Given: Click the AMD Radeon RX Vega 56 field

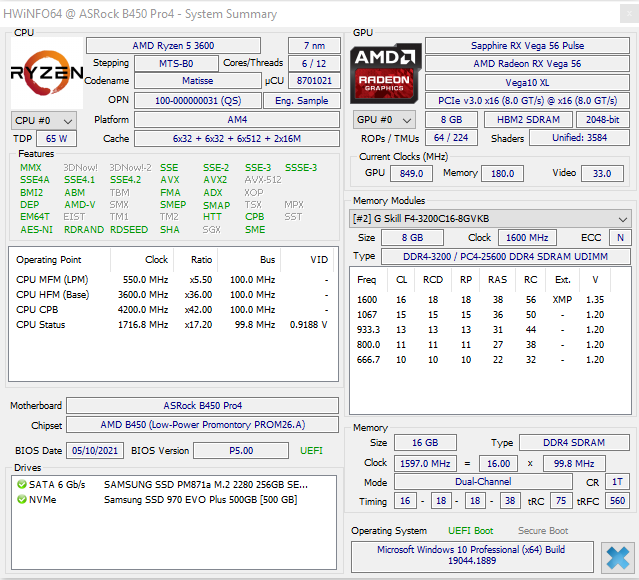Looking at the screenshot, I should 527,64.
